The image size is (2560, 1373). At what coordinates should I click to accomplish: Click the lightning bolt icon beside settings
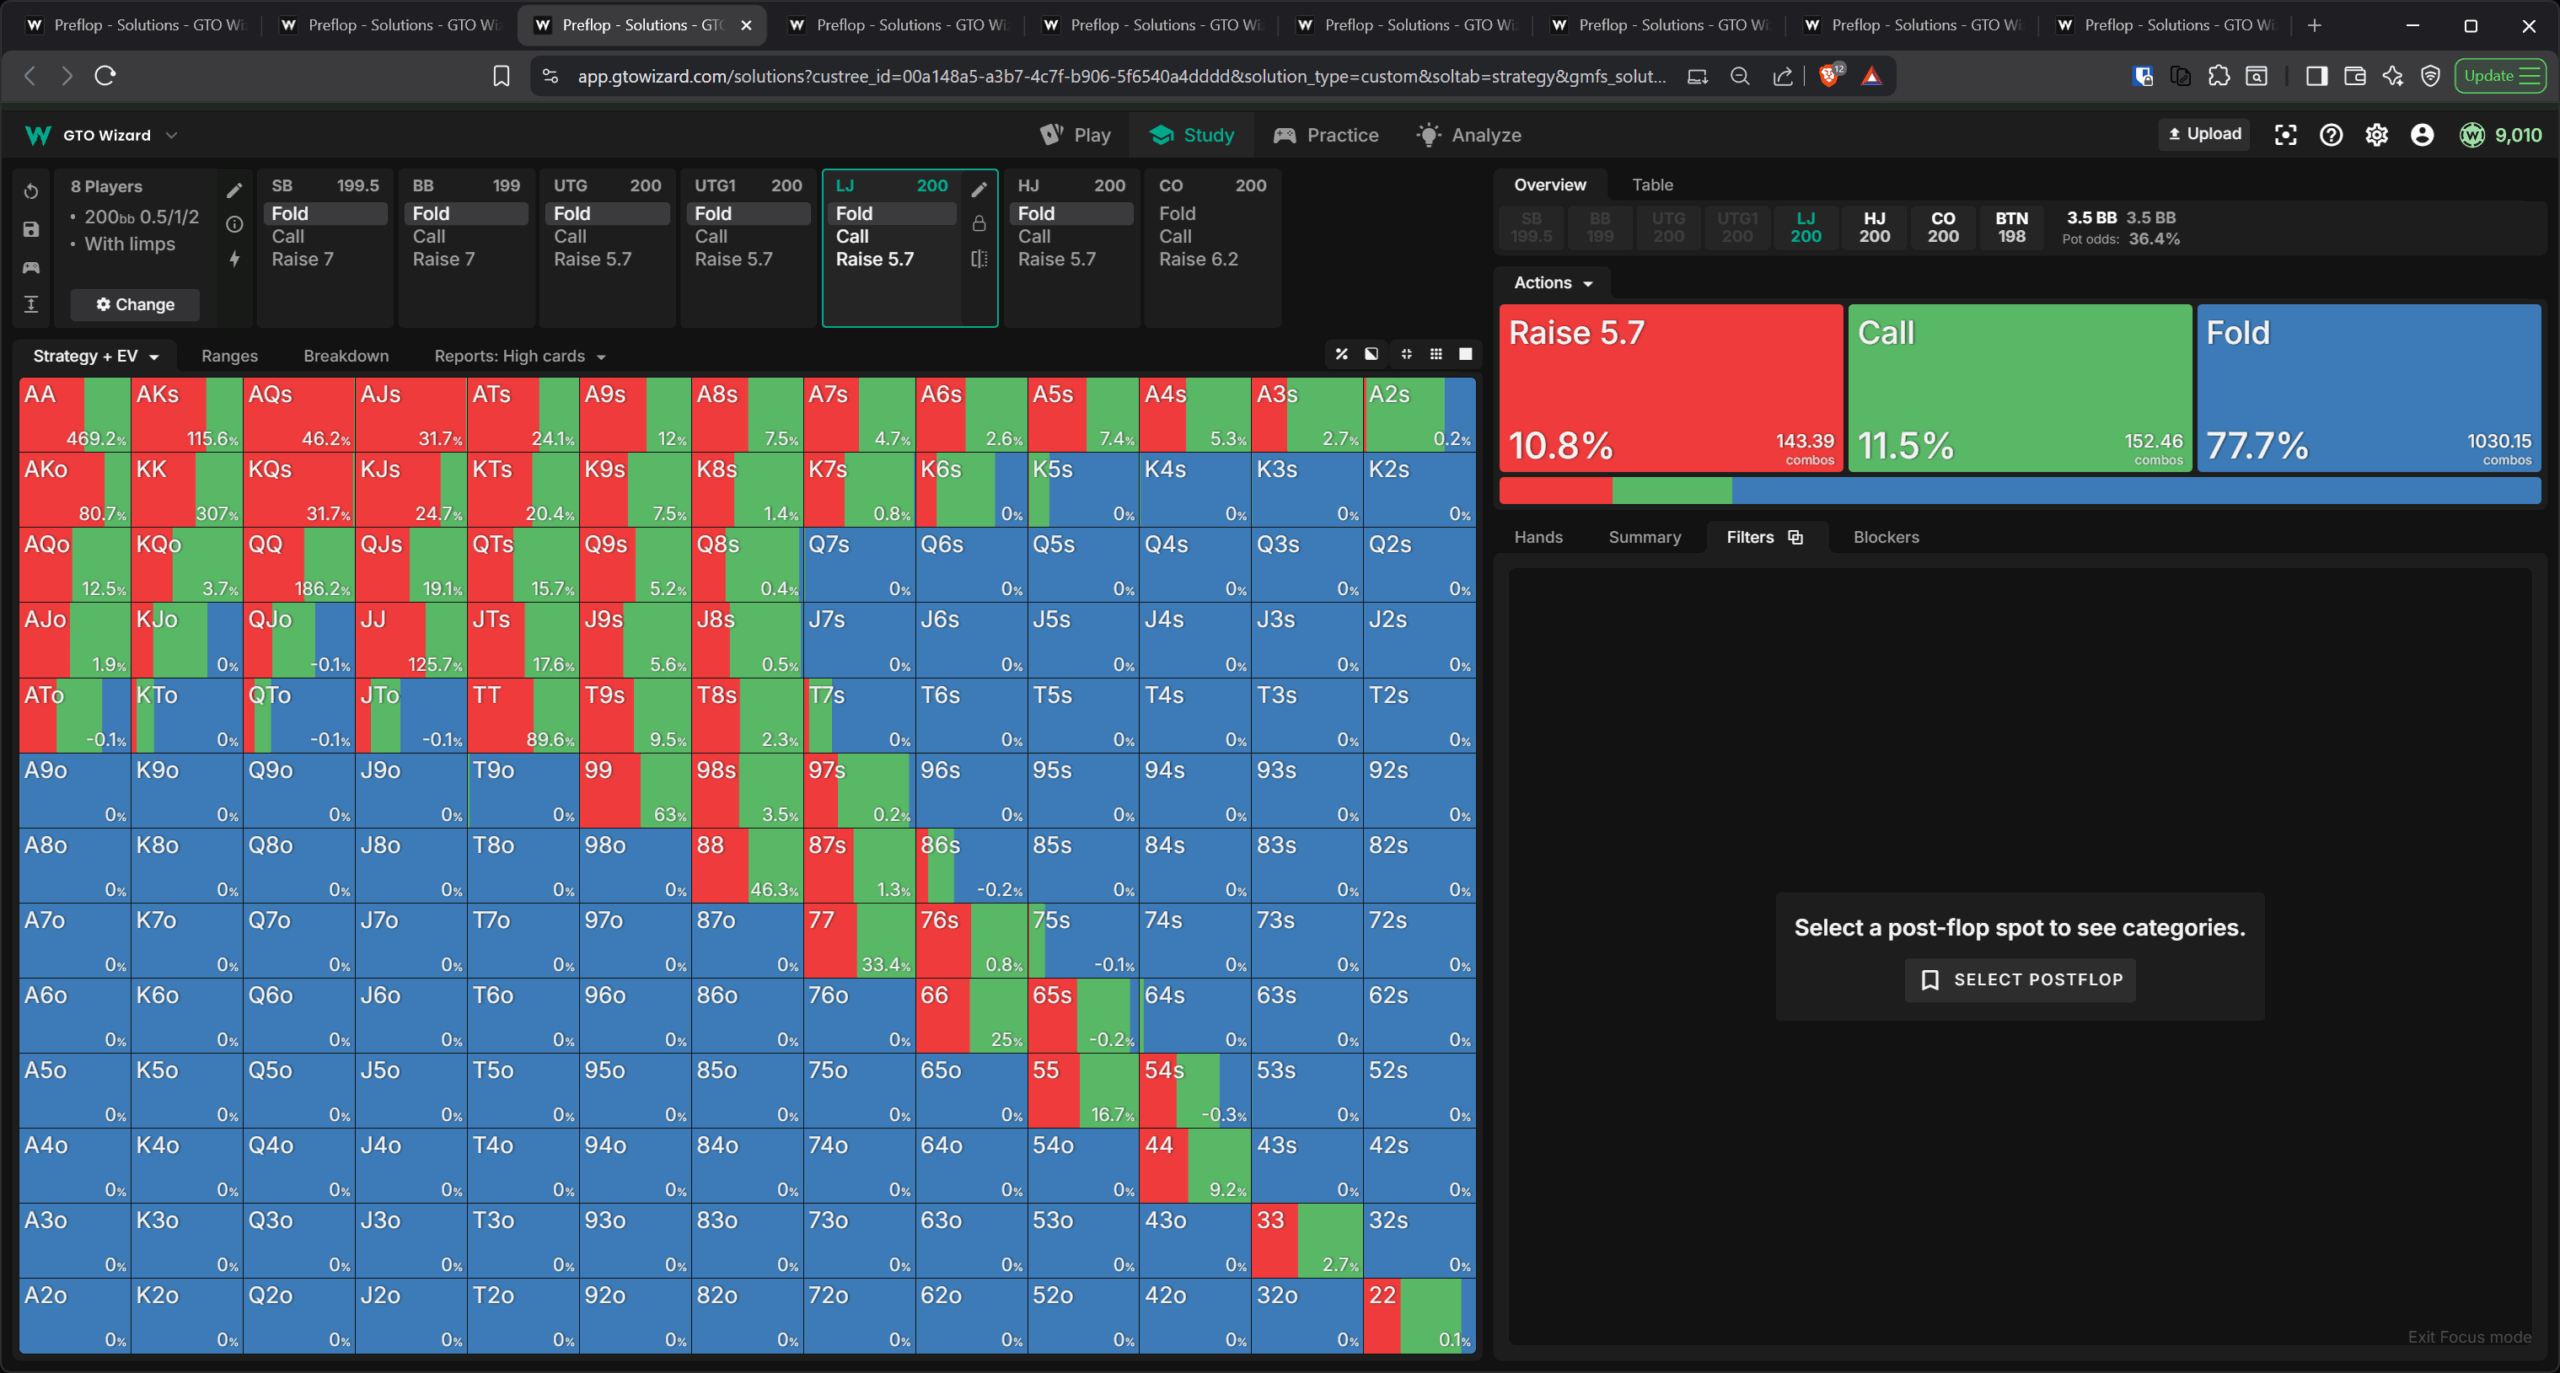pyautogui.click(x=234, y=259)
